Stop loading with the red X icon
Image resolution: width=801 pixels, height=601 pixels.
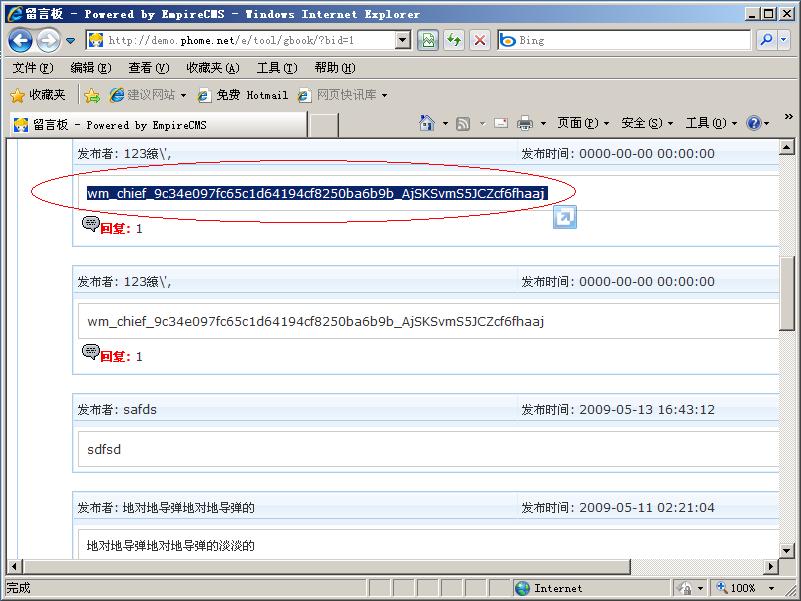tap(480, 40)
